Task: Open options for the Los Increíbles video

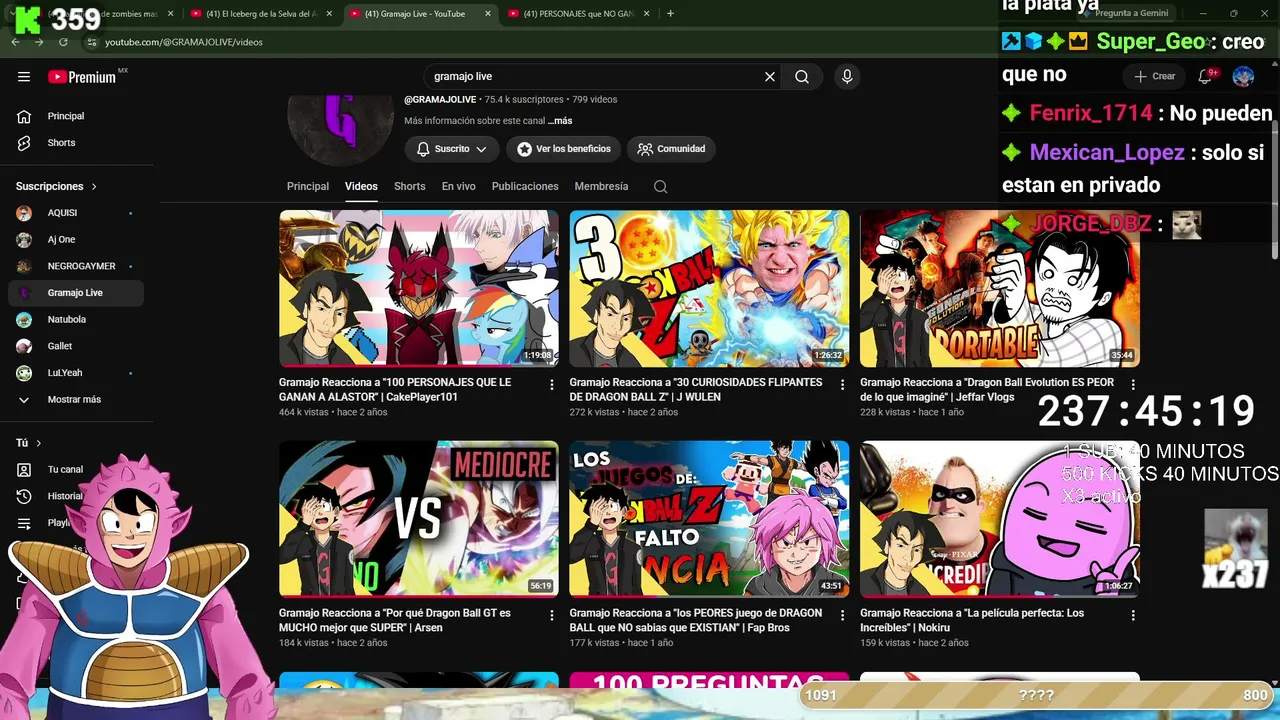Action: pos(1132,616)
